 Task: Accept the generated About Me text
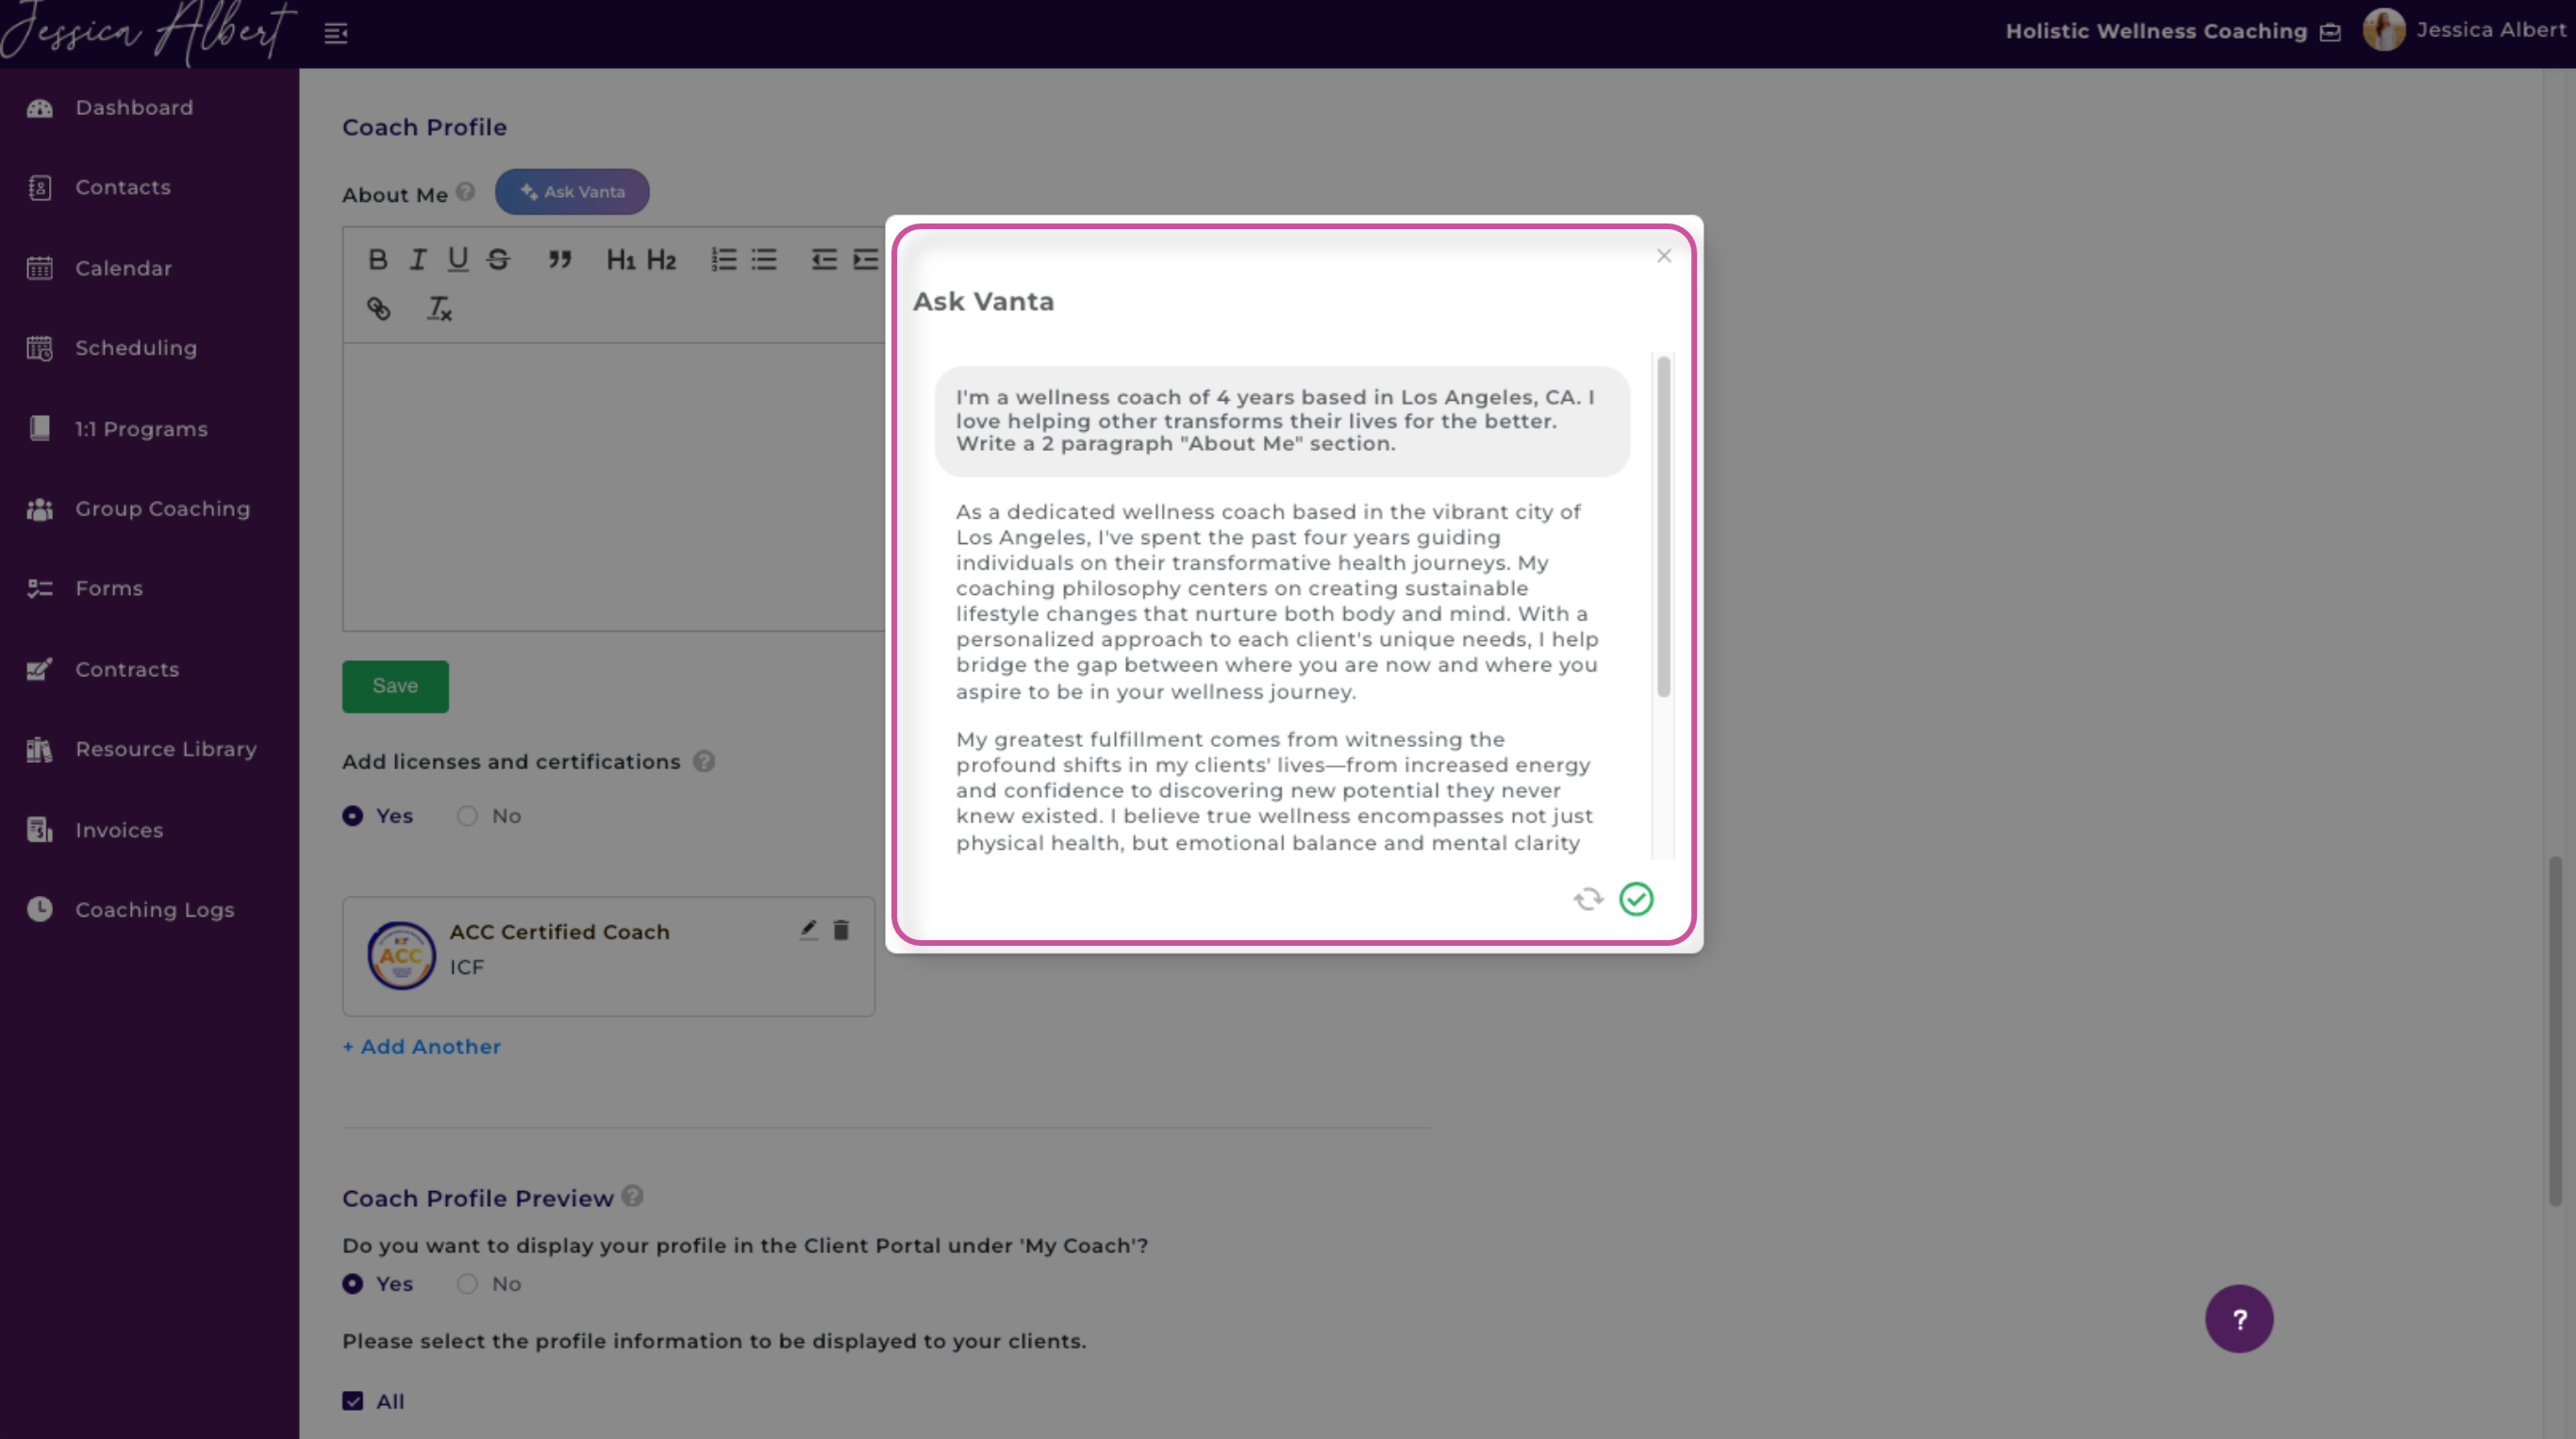click(x=1636, y=899)
